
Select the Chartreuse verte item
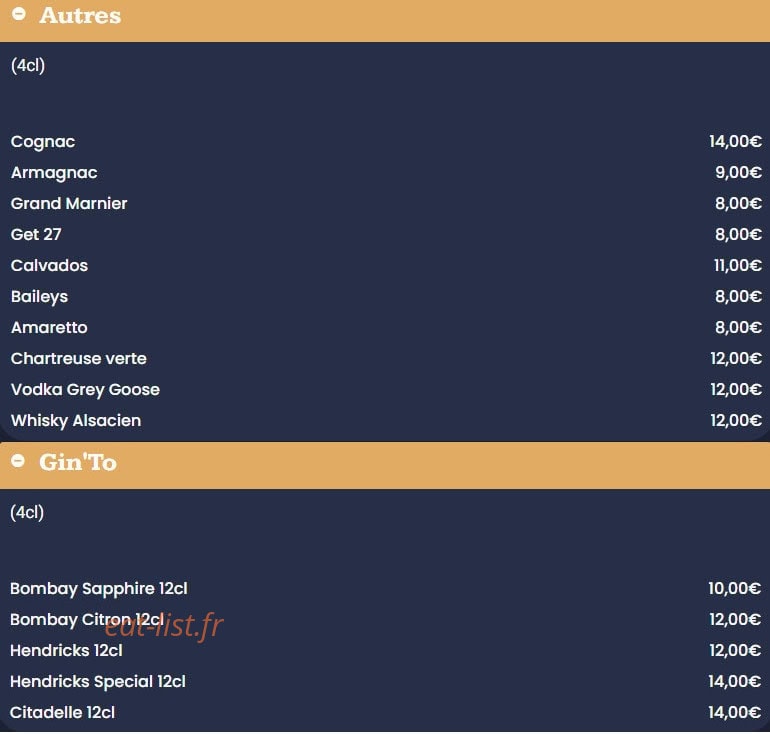(79, 358)
